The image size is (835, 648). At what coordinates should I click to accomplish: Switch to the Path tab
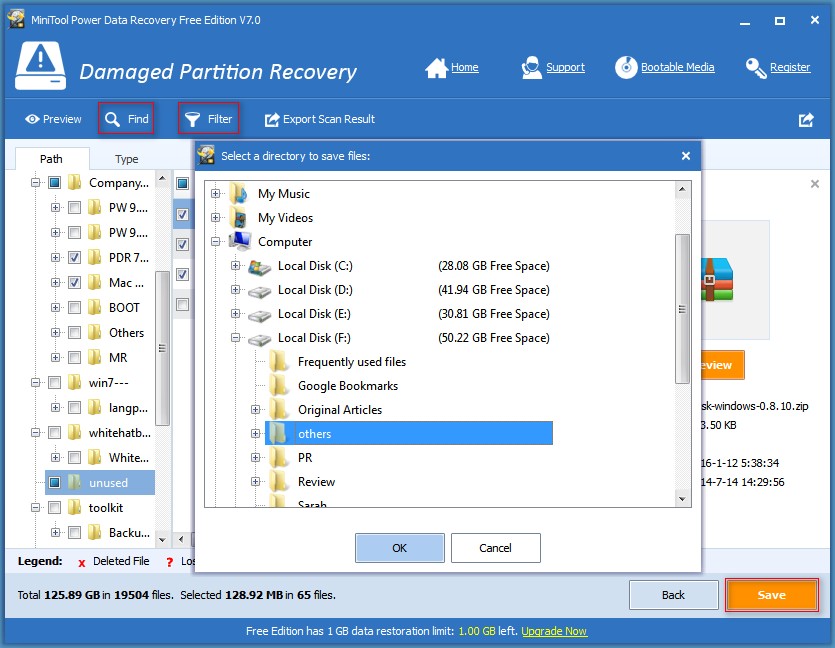pyautogui.click(x=52, y=159)
